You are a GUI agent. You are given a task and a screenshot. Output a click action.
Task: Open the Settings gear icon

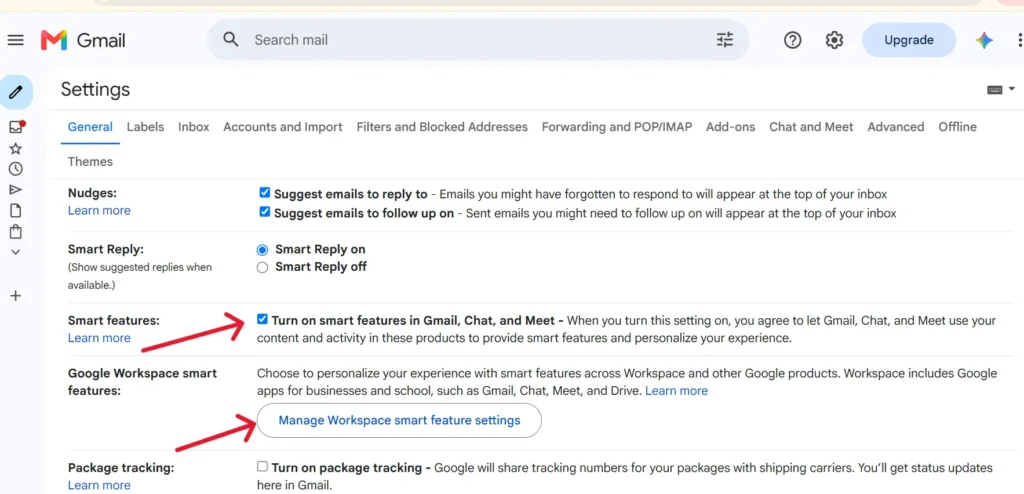click(x=834, y=41)
